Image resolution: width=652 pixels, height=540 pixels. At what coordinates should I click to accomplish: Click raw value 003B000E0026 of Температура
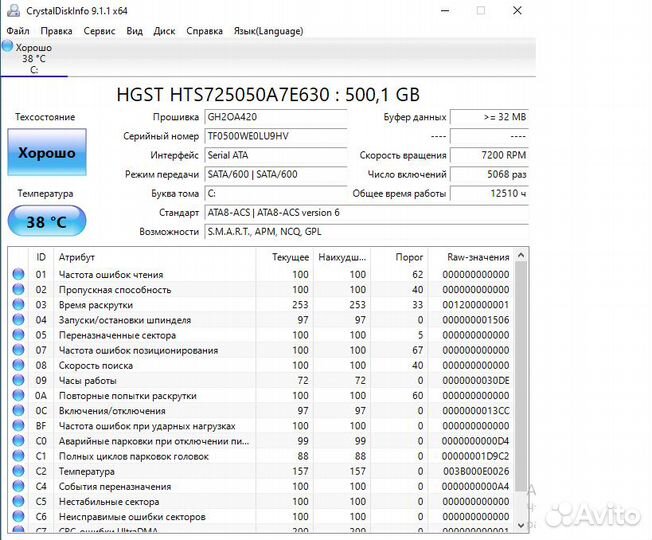click(475, 471)
